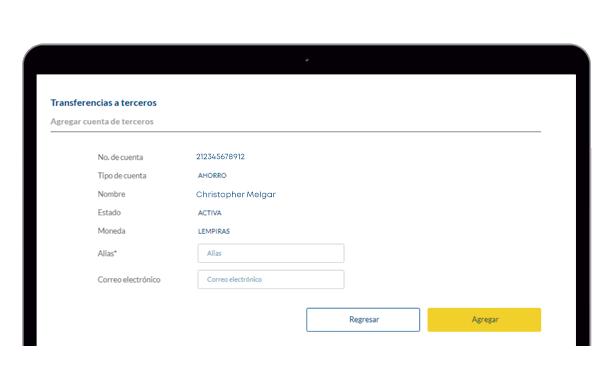Click the yellow Agregar button

pos(484,320)
